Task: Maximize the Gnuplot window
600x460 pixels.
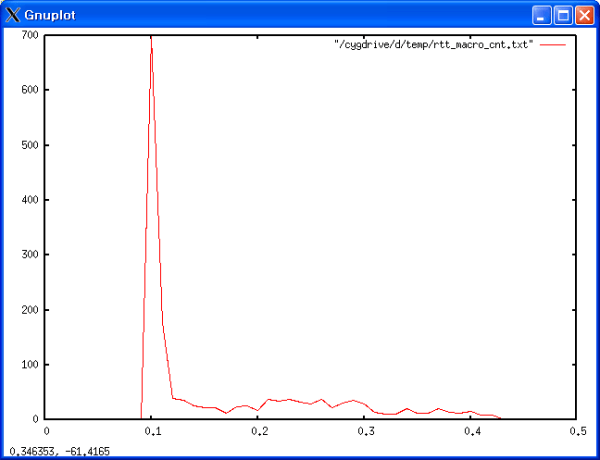Action: click(x=562, y=15)
